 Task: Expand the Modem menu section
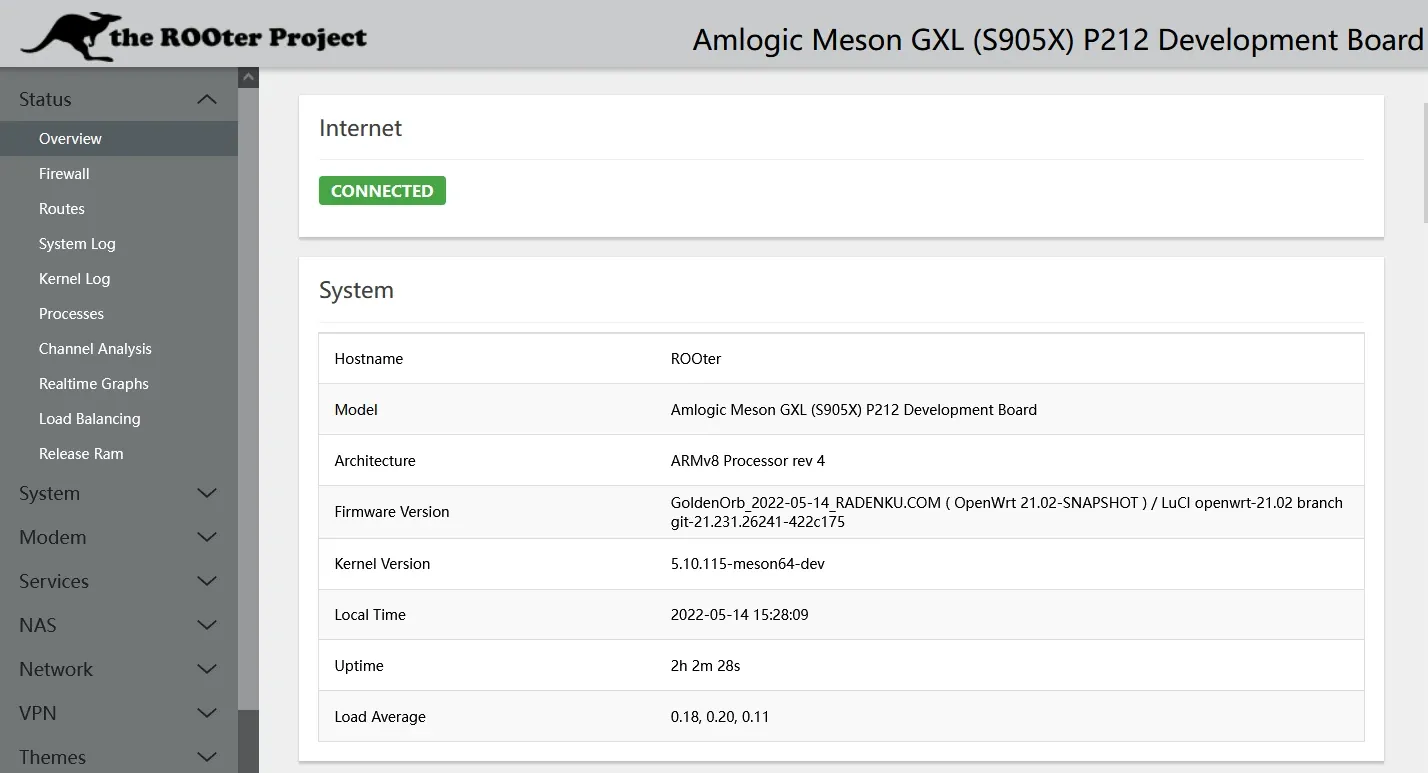[x=118, y=537]
